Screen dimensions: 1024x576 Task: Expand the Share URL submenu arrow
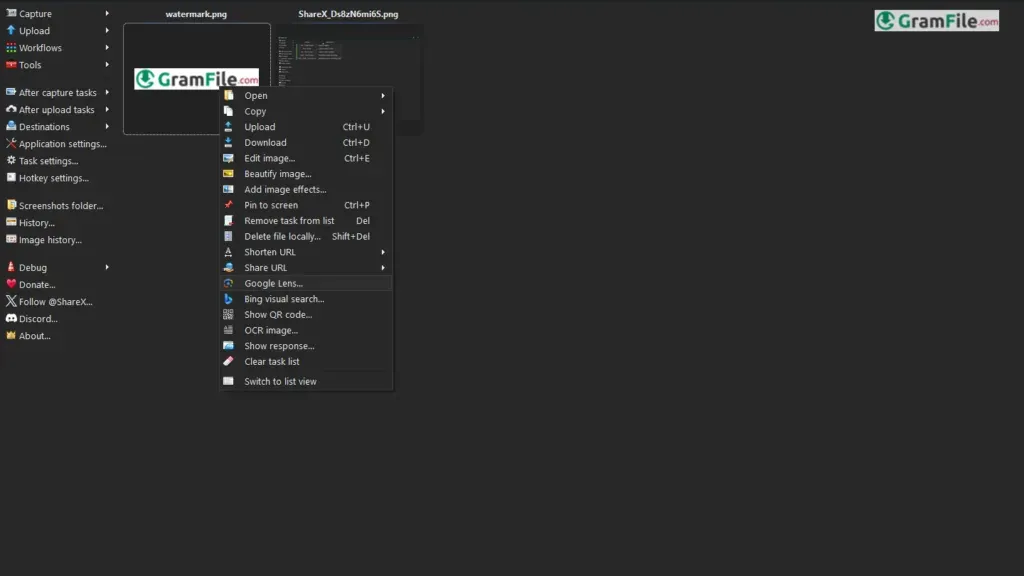pyautogui.click(x=383, y=268)
